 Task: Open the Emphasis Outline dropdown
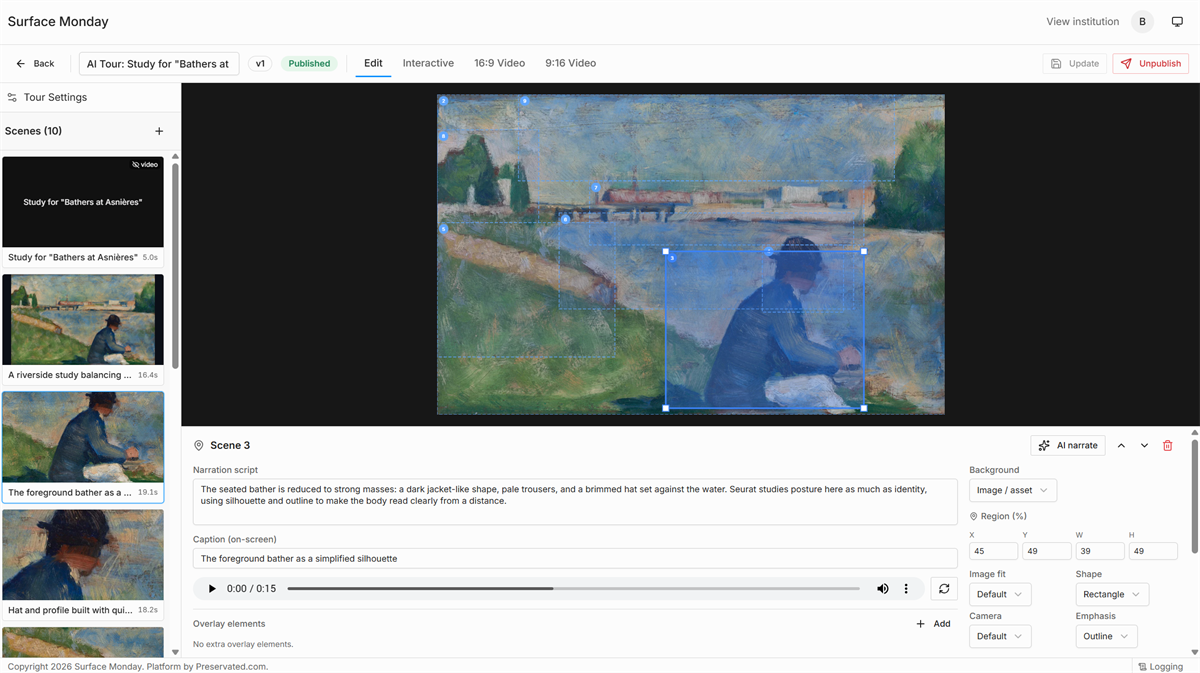(x=1106, y=636)
